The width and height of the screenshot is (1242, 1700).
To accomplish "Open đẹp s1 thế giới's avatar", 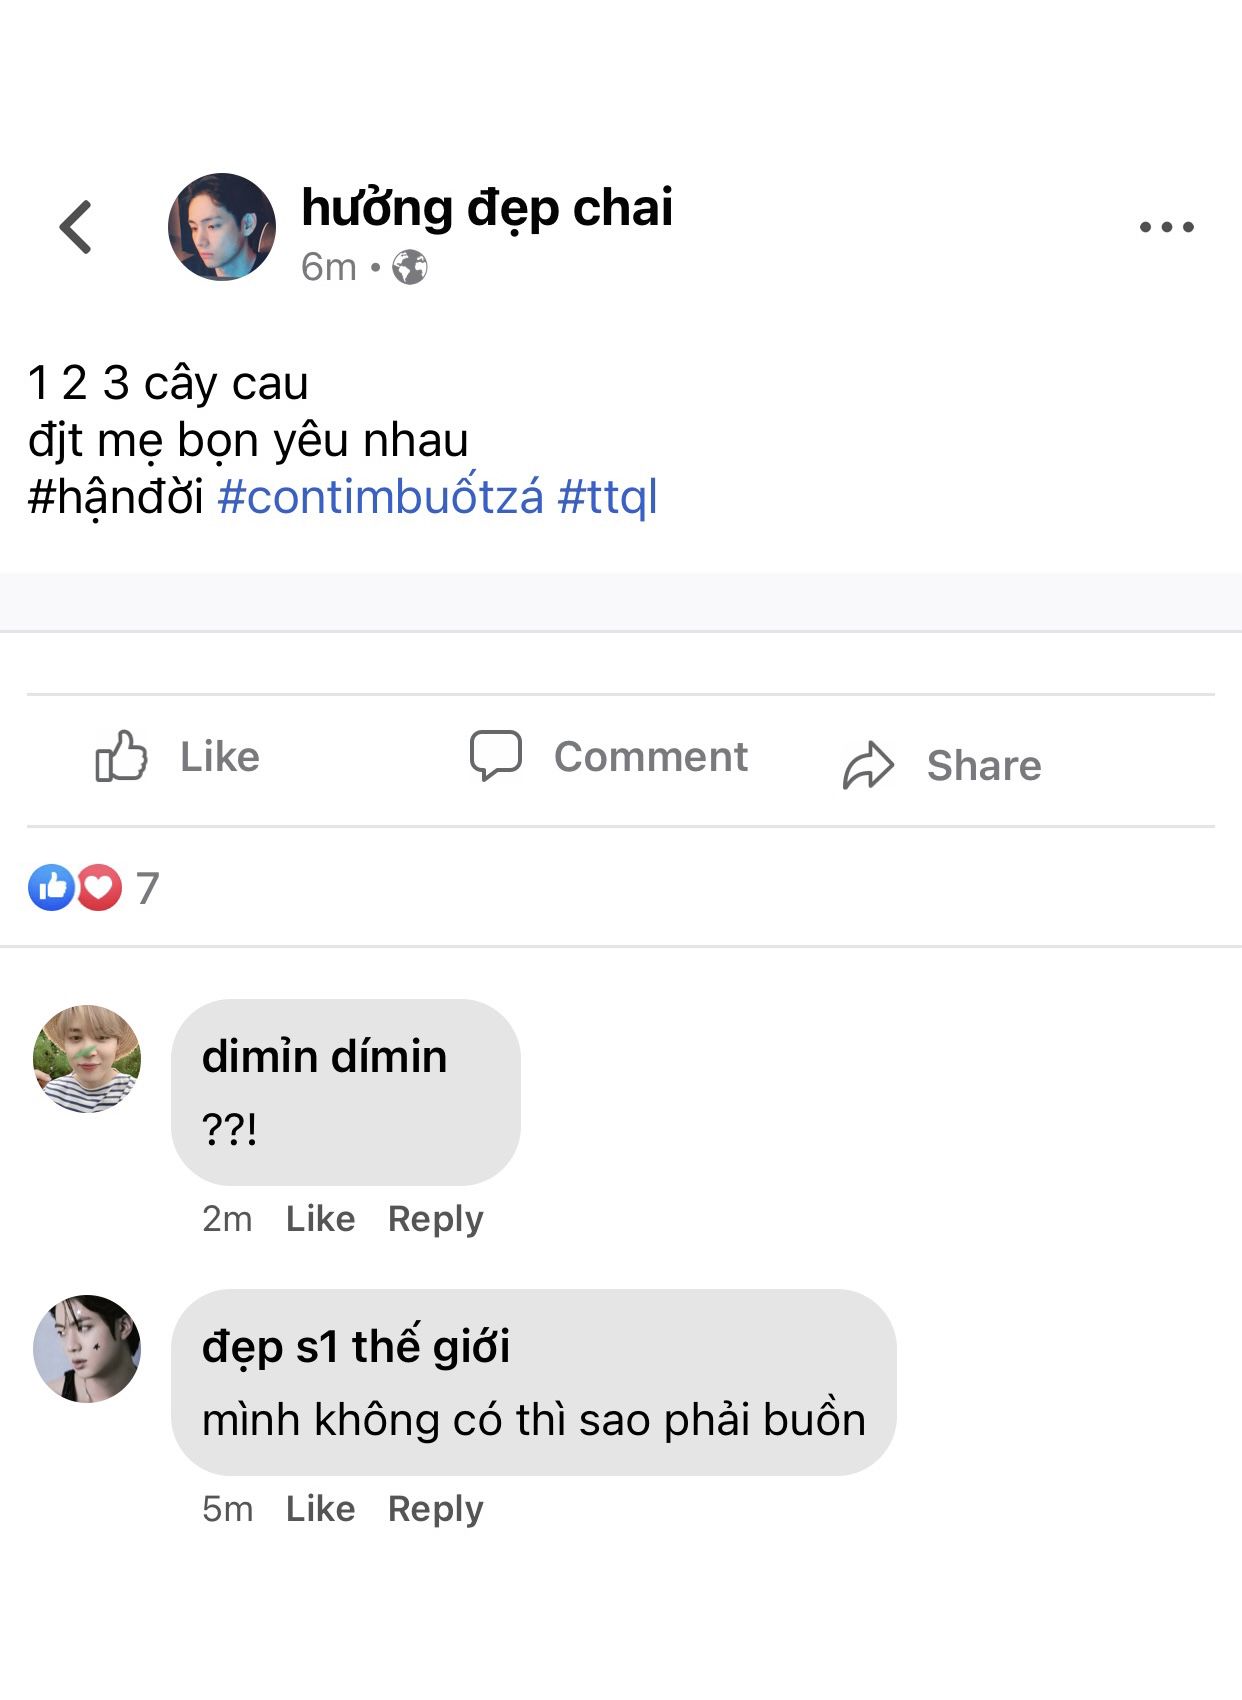I will 87,1349.
